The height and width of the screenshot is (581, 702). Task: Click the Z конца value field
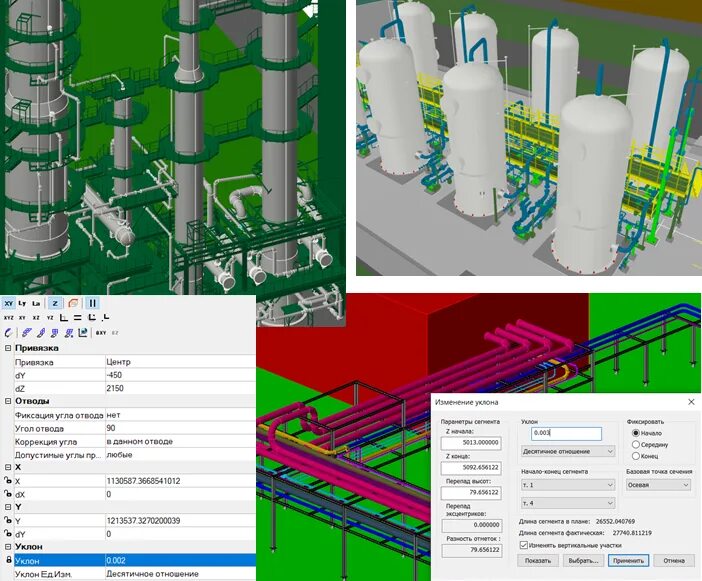[471, 468]
